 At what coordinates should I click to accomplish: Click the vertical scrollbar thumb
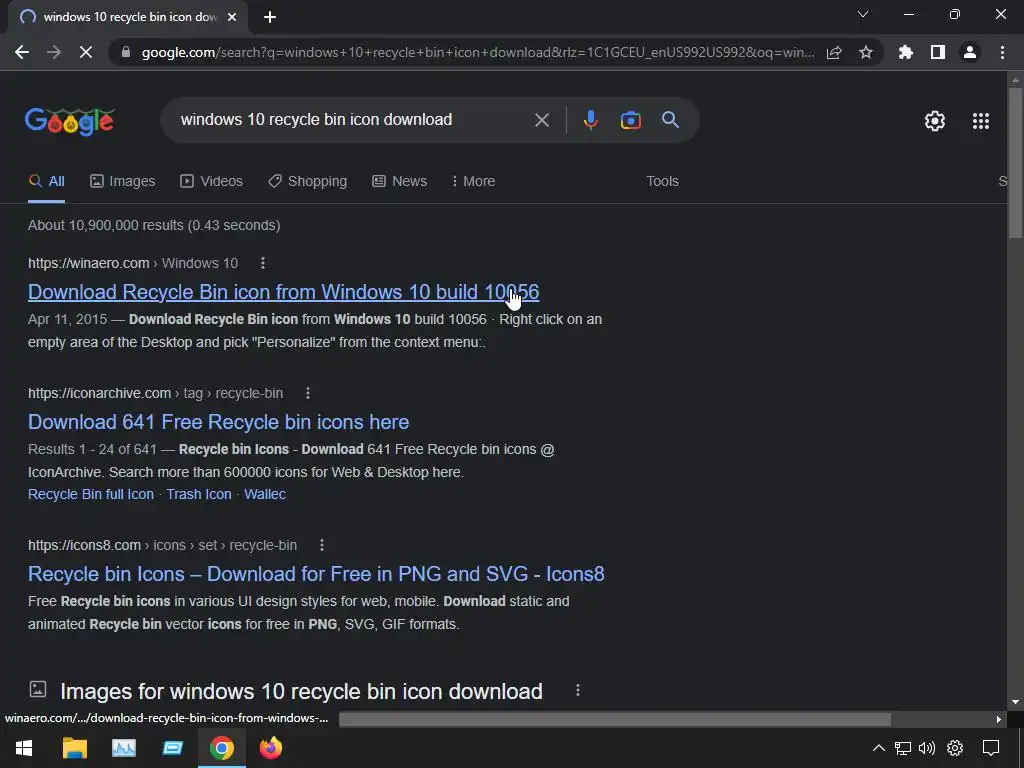tap(1015, 163)
